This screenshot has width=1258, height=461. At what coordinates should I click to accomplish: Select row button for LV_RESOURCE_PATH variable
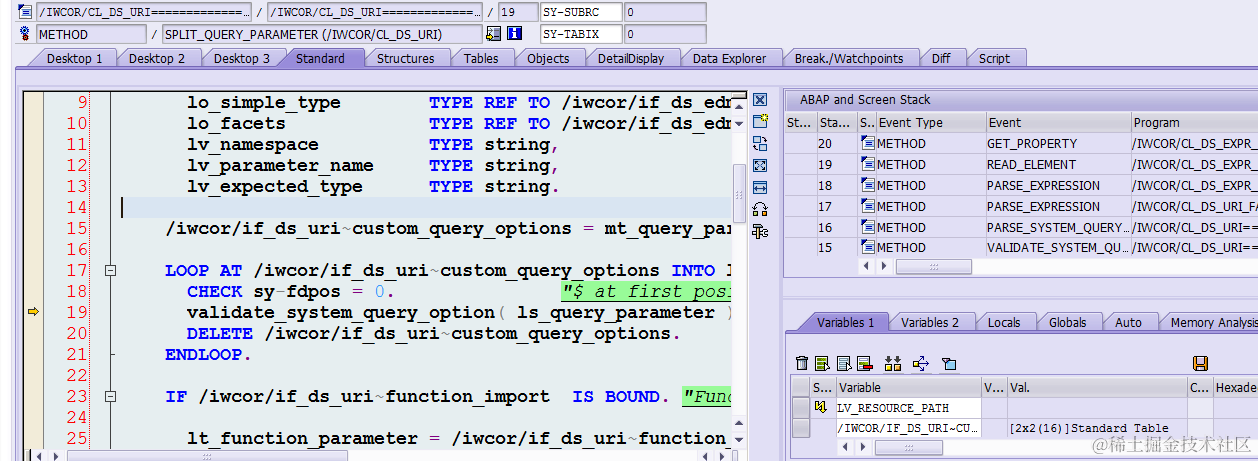coord(801,407)
